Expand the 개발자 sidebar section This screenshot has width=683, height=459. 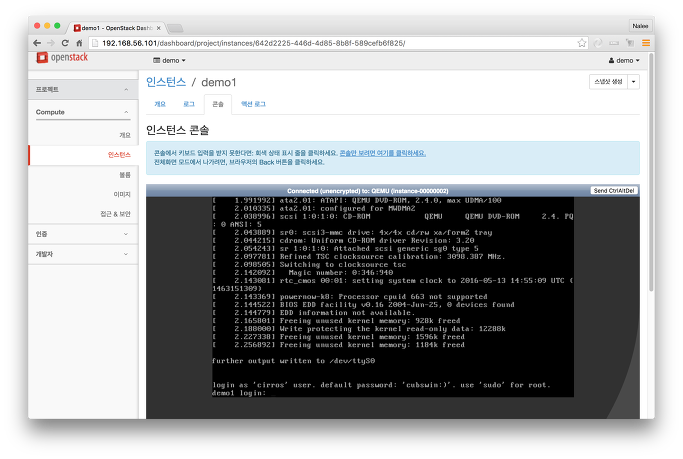[83, 254]
